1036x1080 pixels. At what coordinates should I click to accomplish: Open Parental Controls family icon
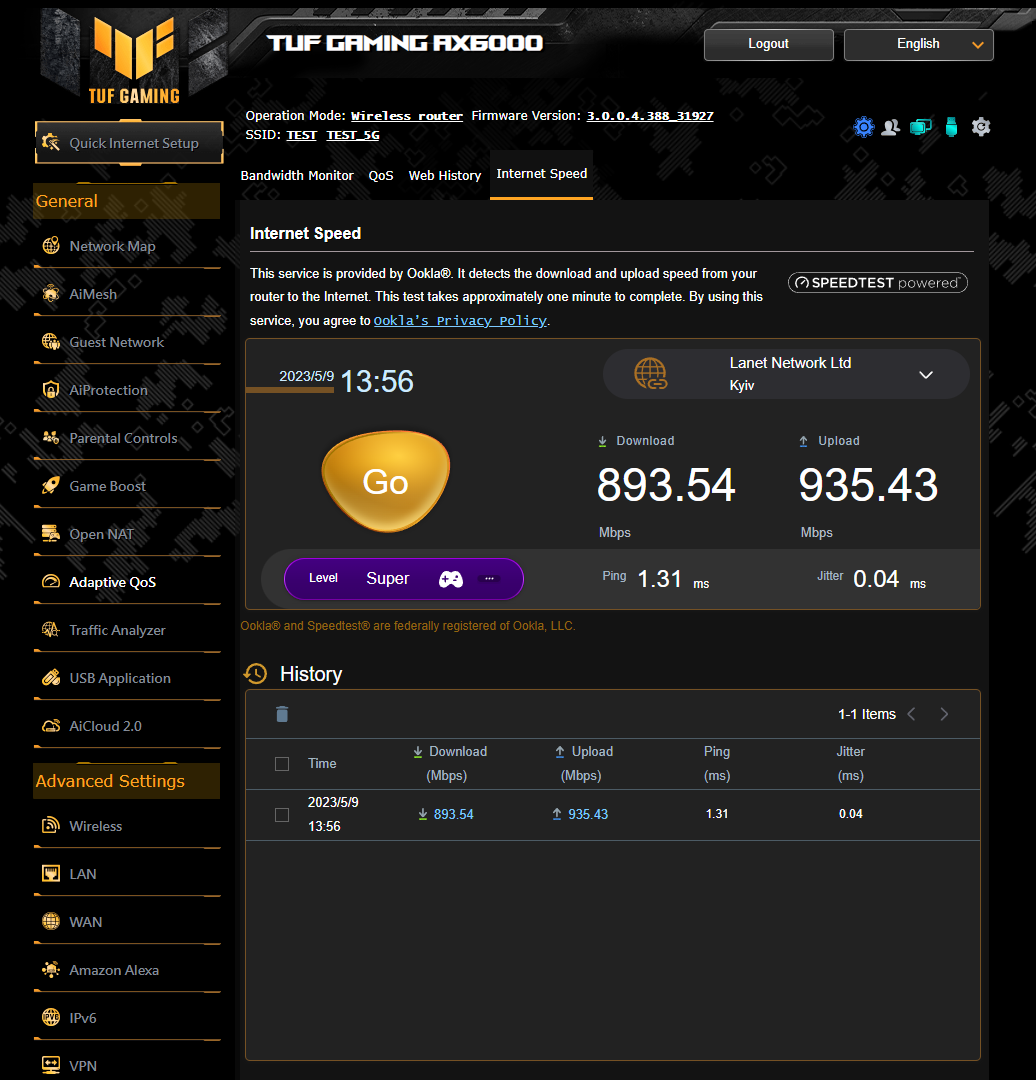(51, 438)
